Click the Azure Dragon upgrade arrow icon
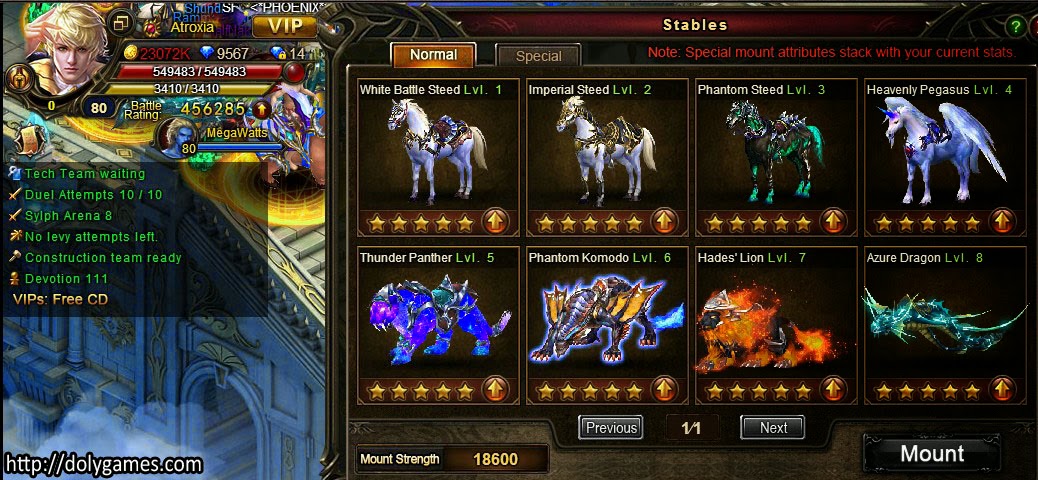 click(x=1002, y=389)
